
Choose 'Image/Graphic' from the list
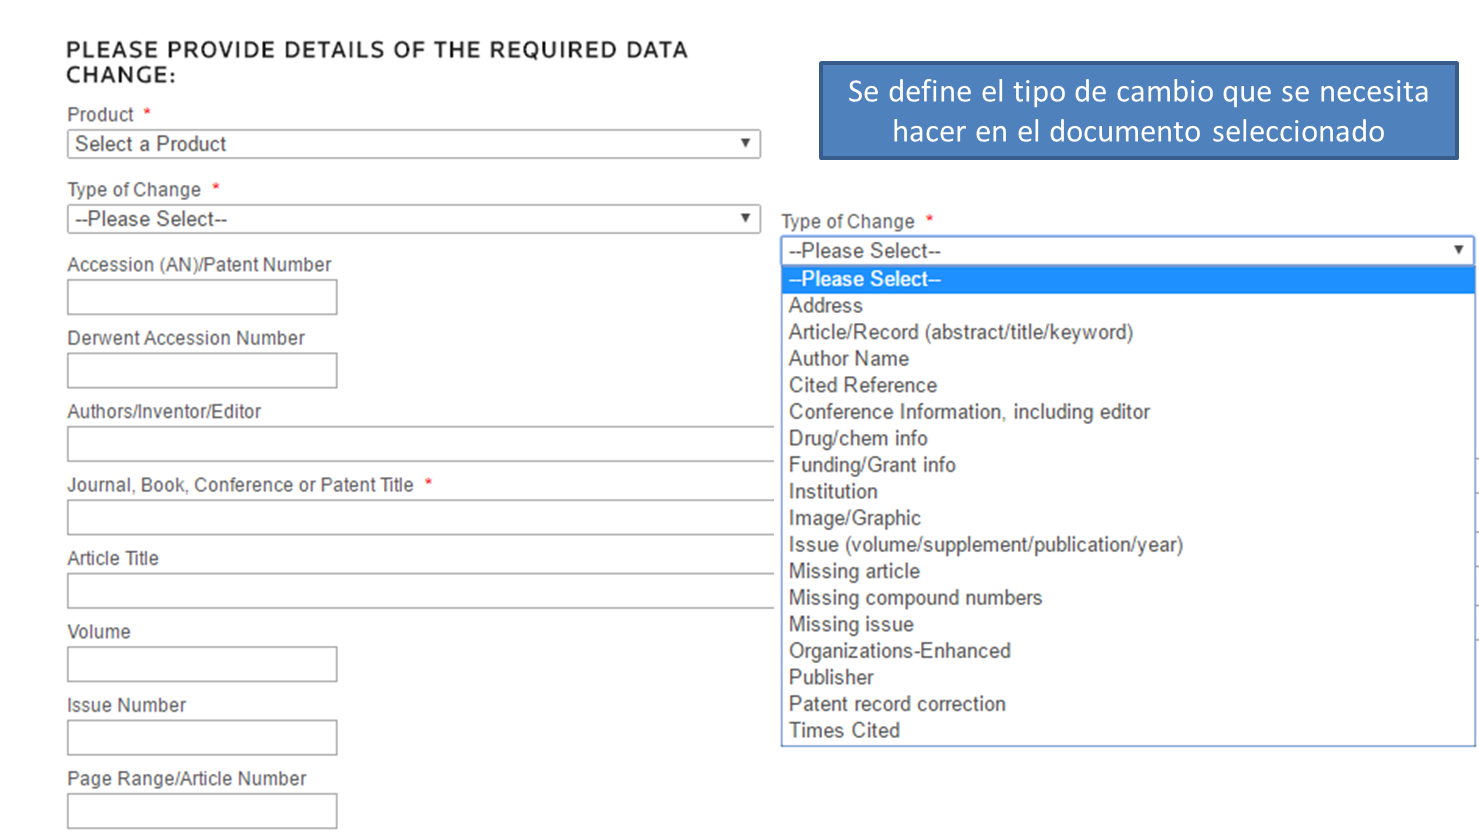tap(1127, 518)
